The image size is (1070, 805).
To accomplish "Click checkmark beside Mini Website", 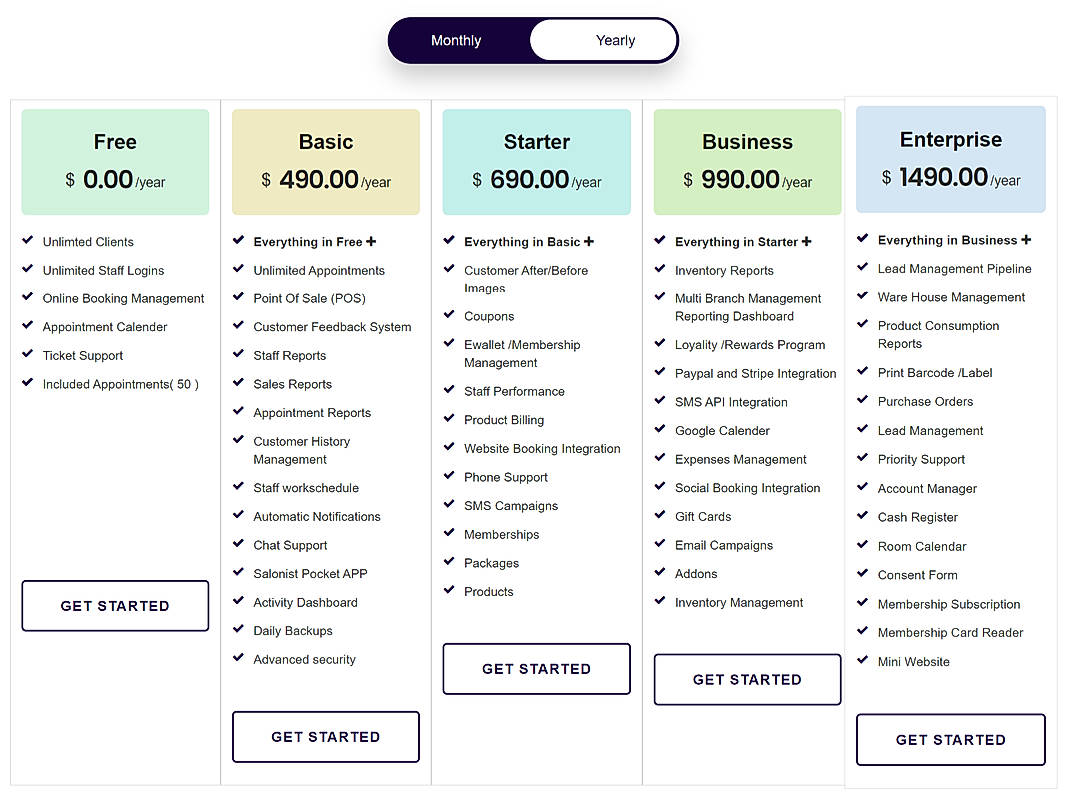I will click(863, 660).
